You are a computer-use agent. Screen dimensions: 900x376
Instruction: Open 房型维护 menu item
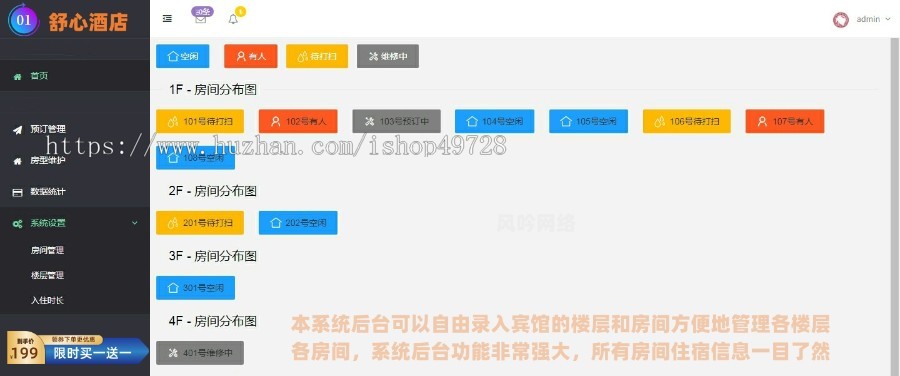(75, 161)
